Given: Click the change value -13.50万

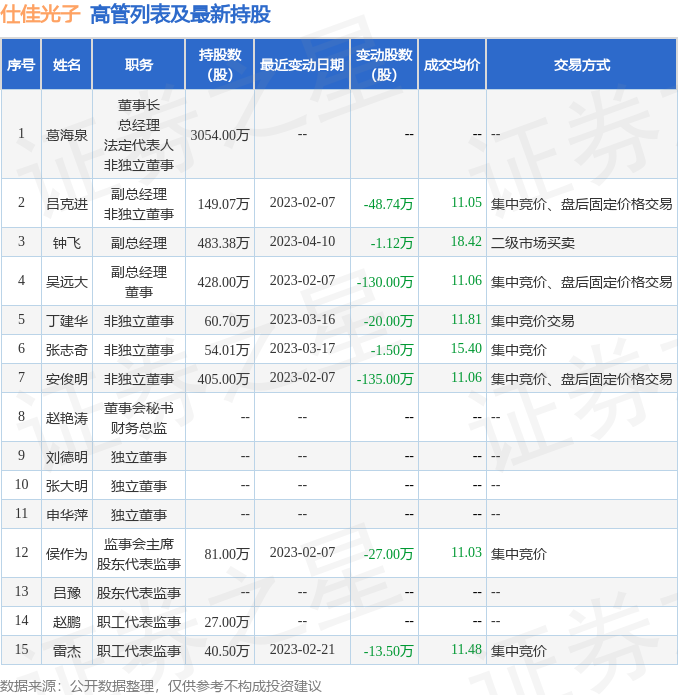Looking at the screenshot, I should click(x=388, y=651).
